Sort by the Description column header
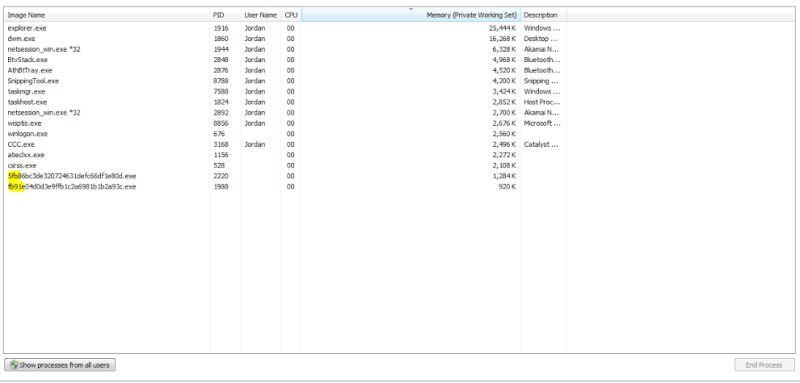This screenshot has width=800, height=383. point(543,15)
